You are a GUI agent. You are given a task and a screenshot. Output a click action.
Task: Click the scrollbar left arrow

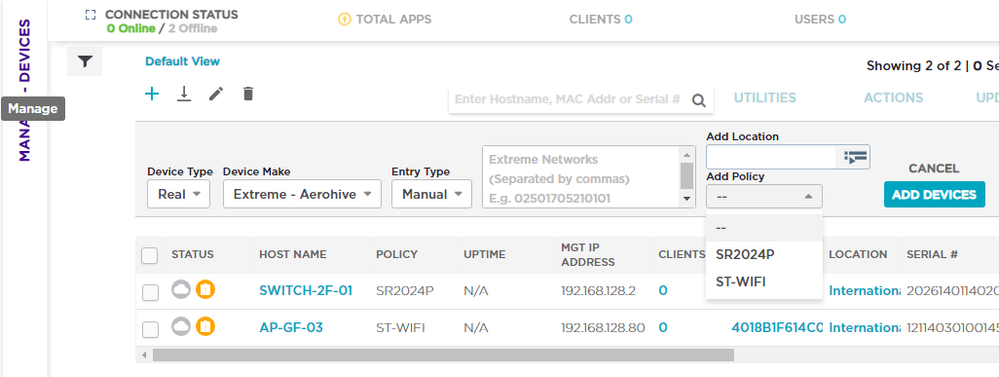tap(144, 355)
